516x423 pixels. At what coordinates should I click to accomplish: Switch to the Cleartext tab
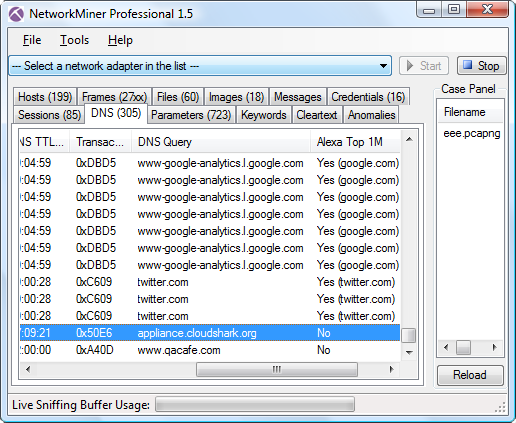click(317, 115)
